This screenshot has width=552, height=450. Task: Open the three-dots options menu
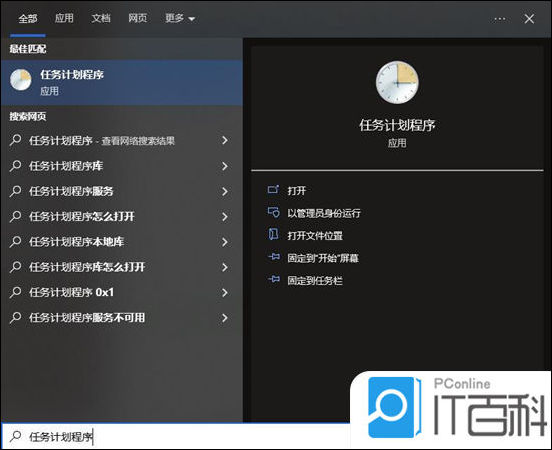tap(500, 19)
